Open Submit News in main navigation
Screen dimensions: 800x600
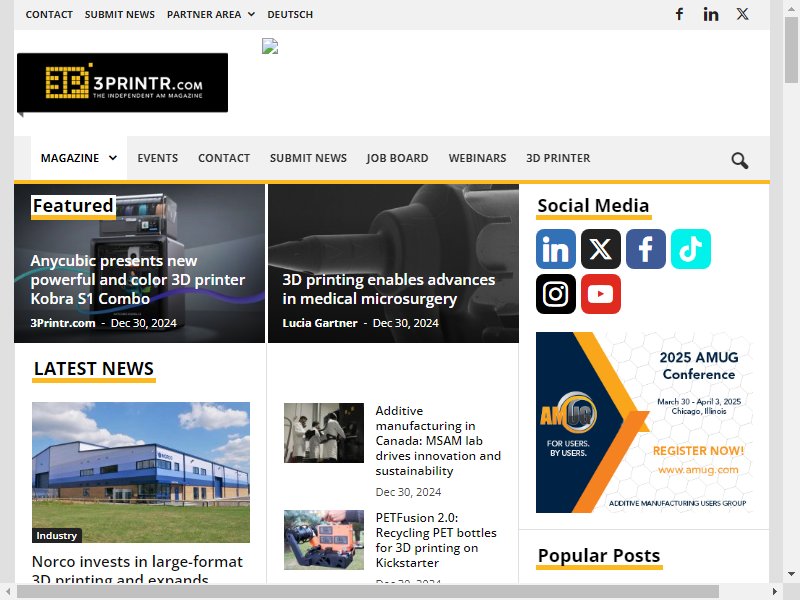[x=308, y=158]
